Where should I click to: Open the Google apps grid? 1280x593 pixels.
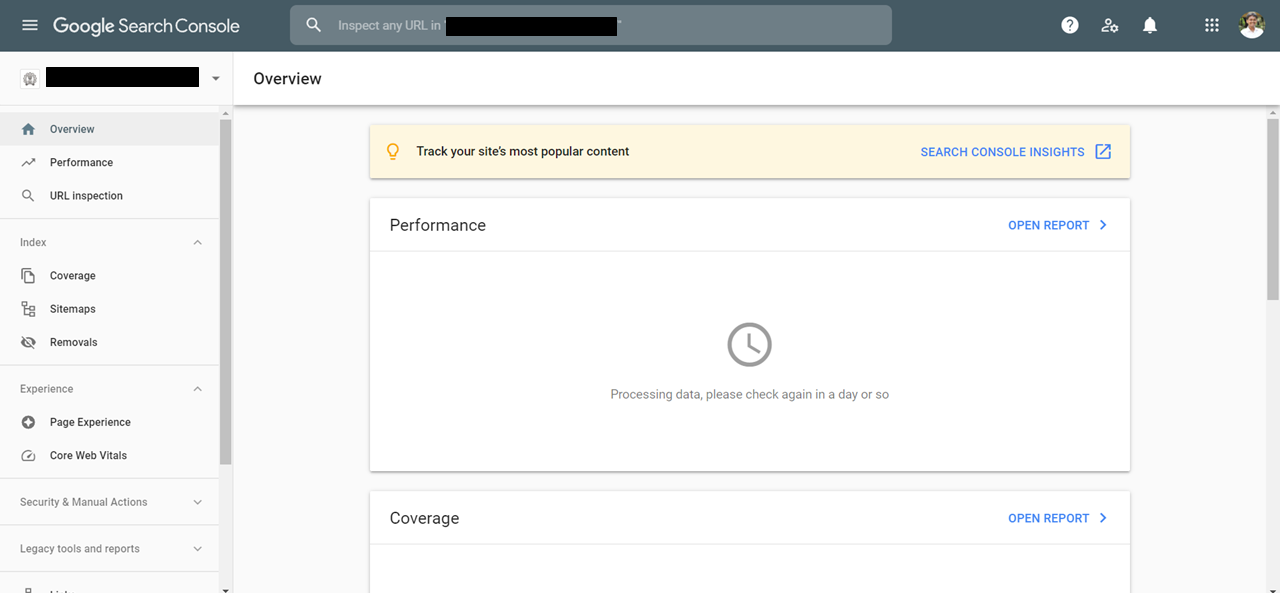tap(1212, 25)
